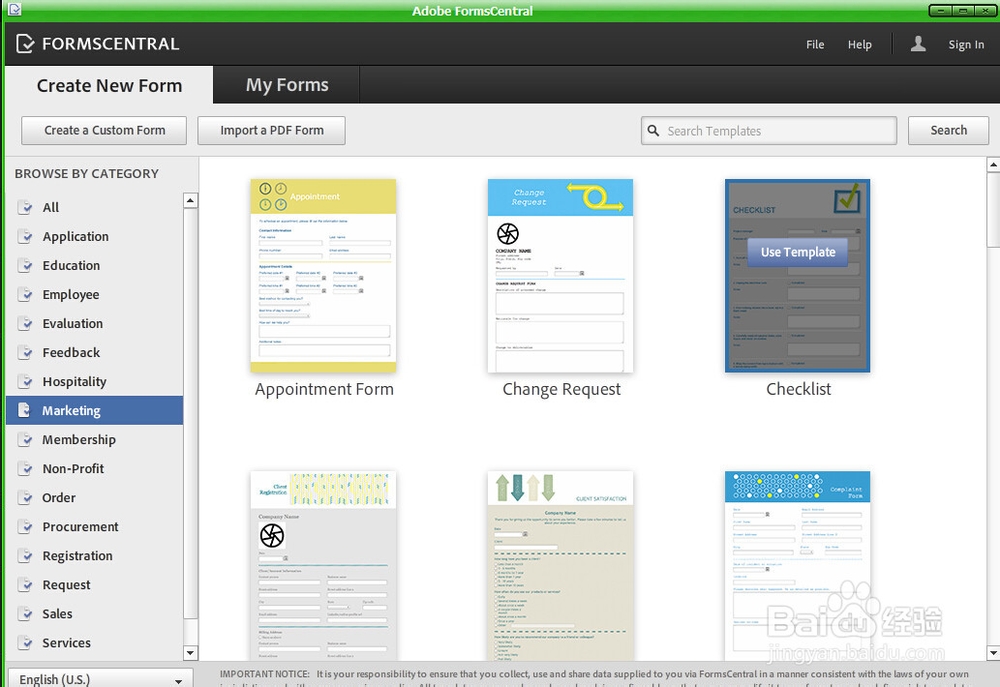Select the Membership category label
The width and height of the screenshot is (1000, 687).
pos(78,440)
